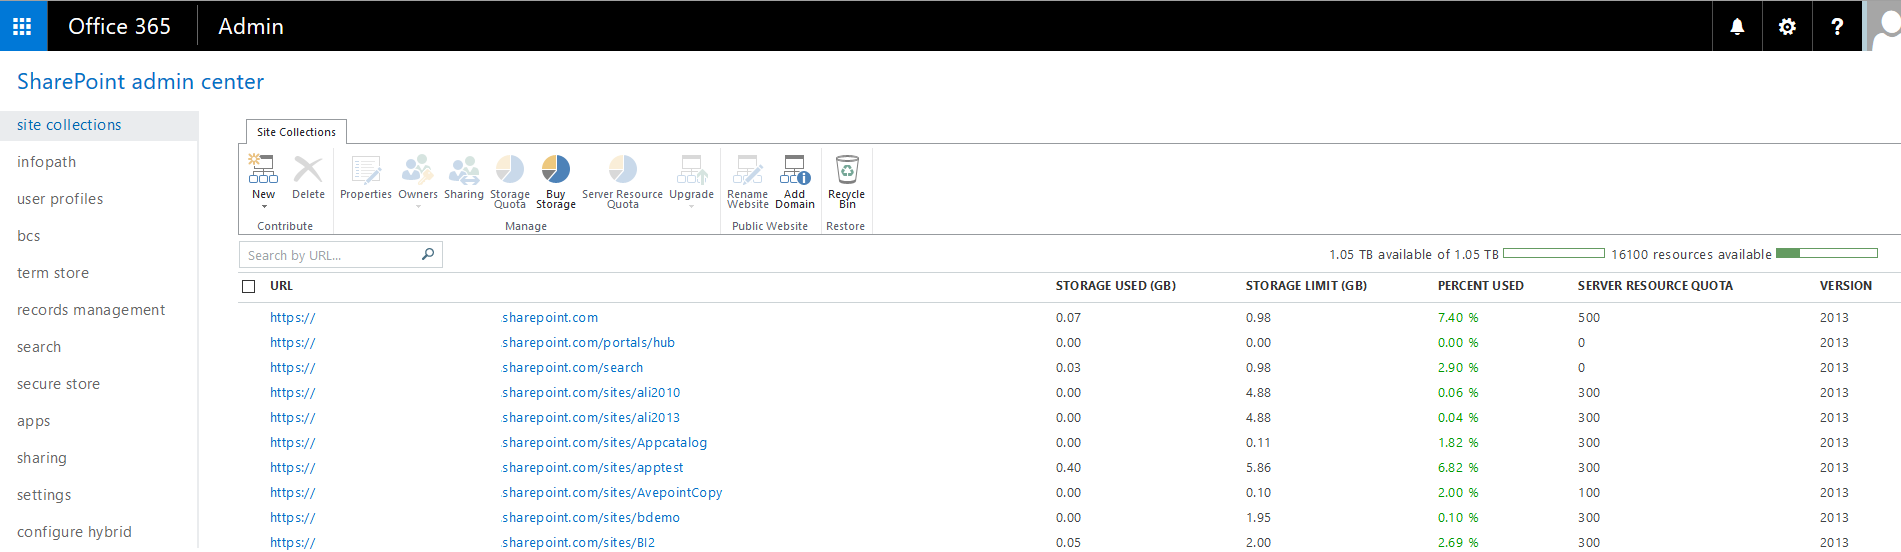Click the Sharing ribbon icon
Screen dimensions: 1901x552
(464, 170)
